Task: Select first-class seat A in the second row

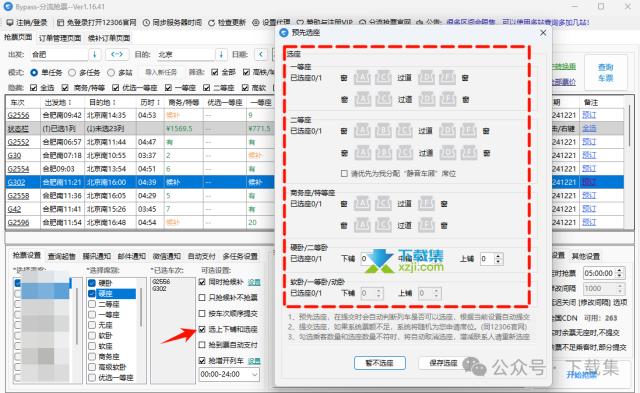Action: (362, 99)
